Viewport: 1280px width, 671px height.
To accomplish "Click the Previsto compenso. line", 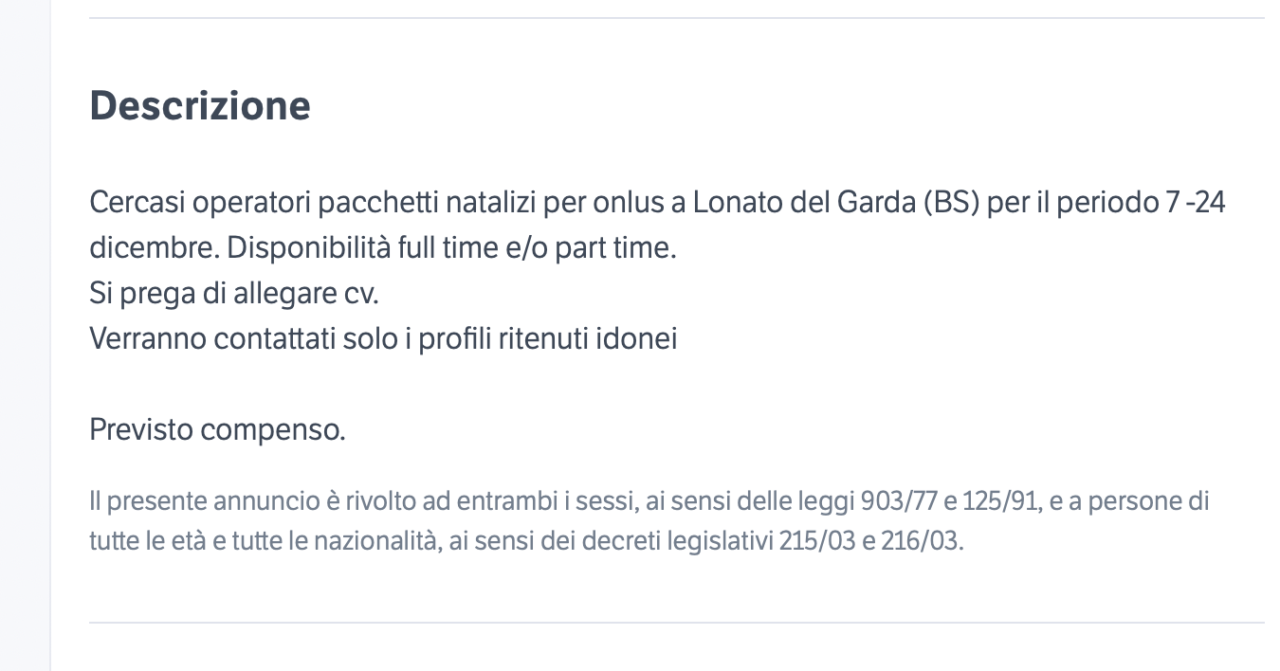I will [x=218, y=431].
